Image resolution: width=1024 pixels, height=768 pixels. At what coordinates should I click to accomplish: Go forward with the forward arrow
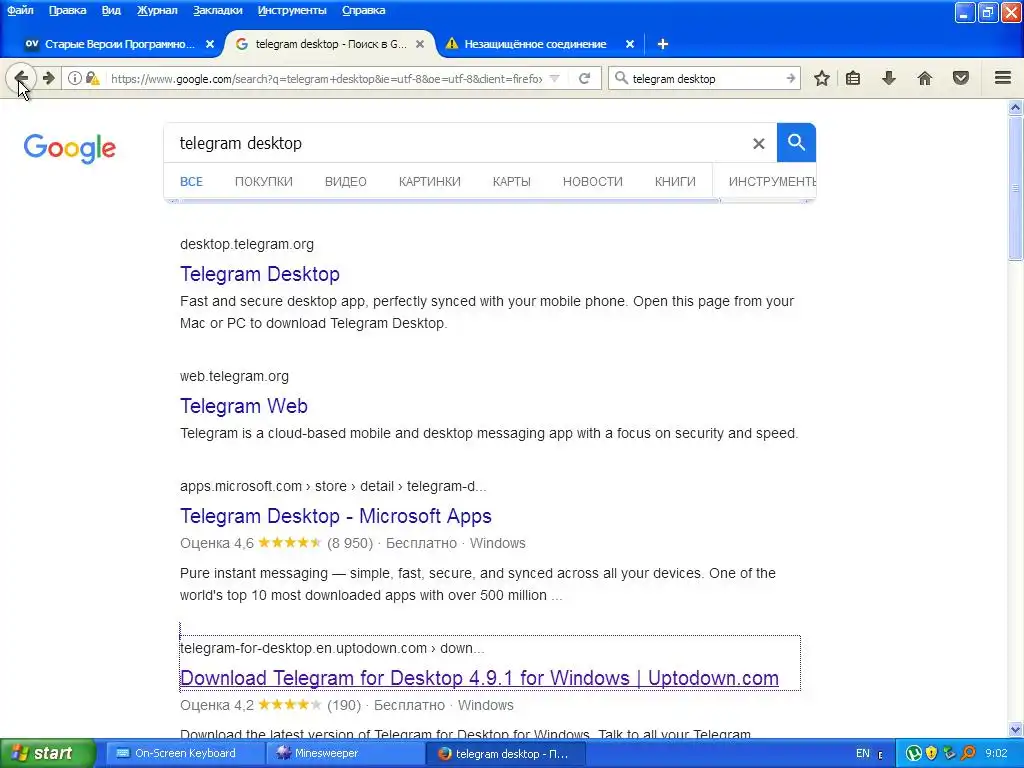click(x=49, y=78)
